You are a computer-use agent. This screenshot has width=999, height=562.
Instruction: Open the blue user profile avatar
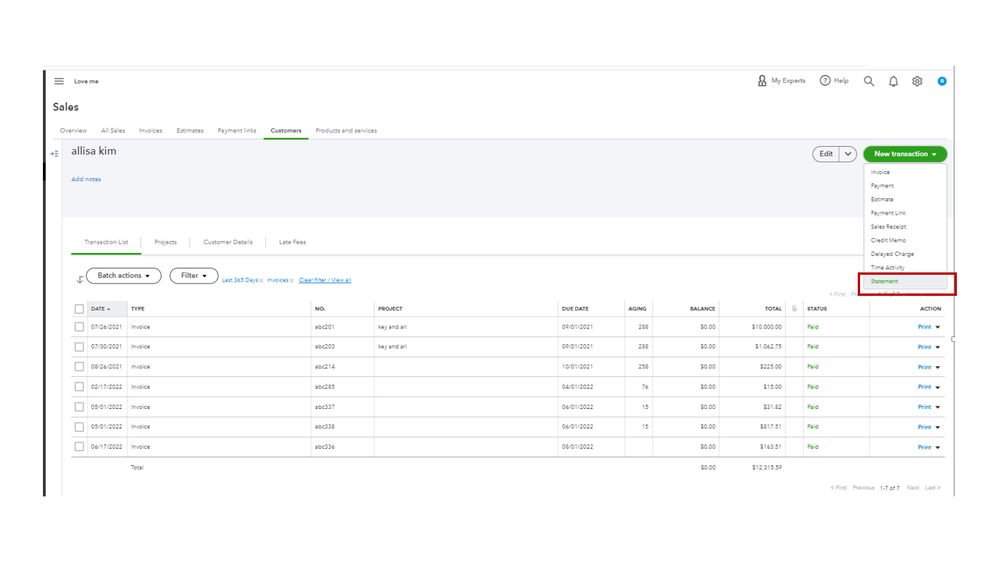click(x=942, y=81)
